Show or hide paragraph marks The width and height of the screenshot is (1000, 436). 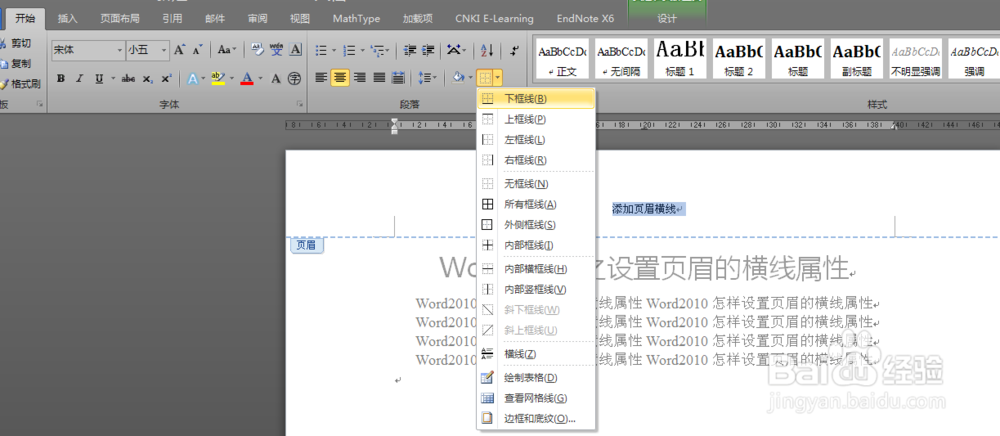tap(515, 50)
